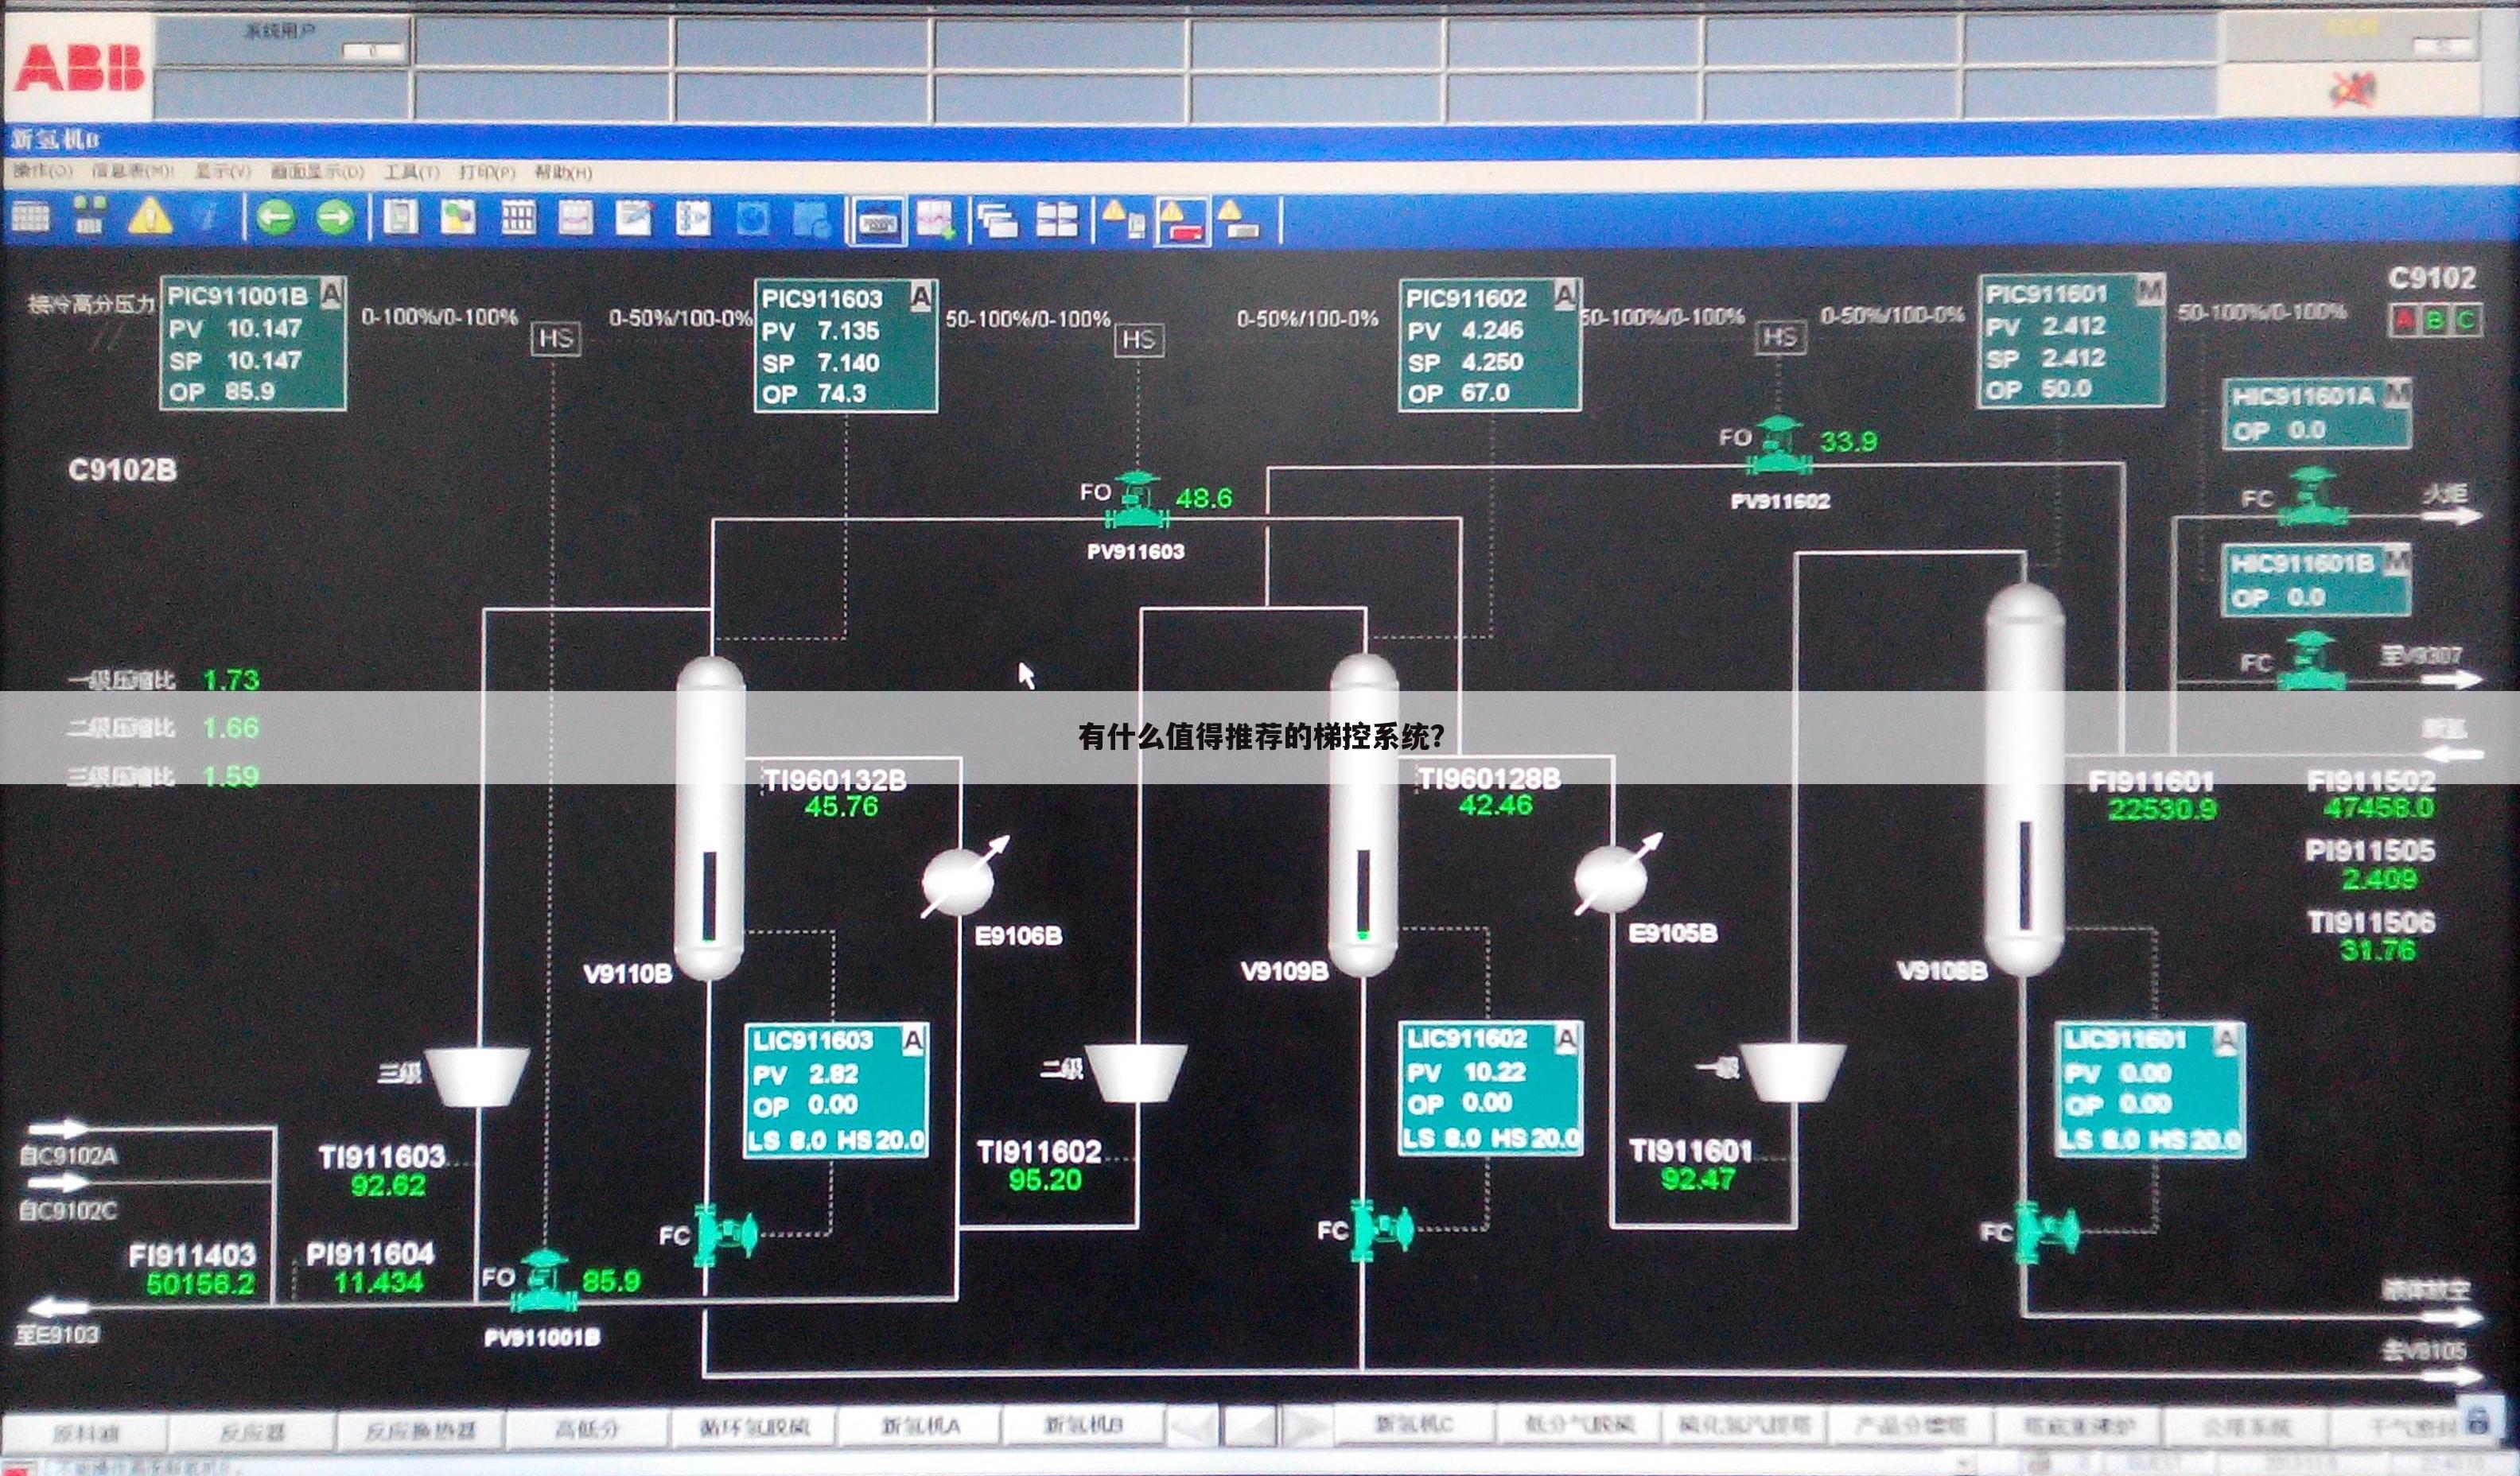This screenshot has height=1476, width=2520.
Task: Click the lock icon at bottom right
Action: [x=2477, y=1419]
